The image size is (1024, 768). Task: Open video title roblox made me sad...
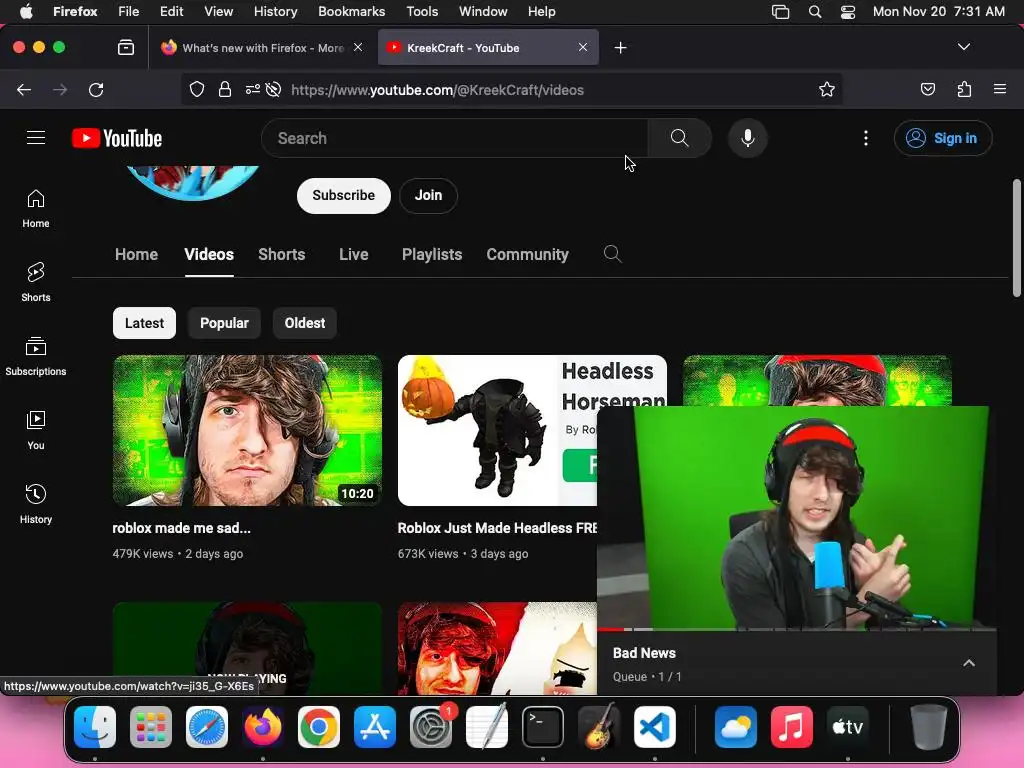click(x=182, y=528)
